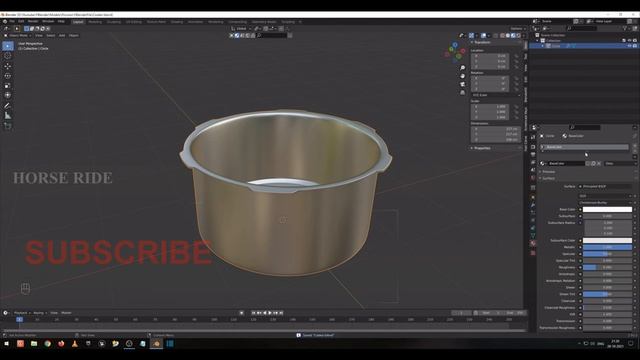Open the Windows Start menu

pyautogui.click(x=7, y=344)
